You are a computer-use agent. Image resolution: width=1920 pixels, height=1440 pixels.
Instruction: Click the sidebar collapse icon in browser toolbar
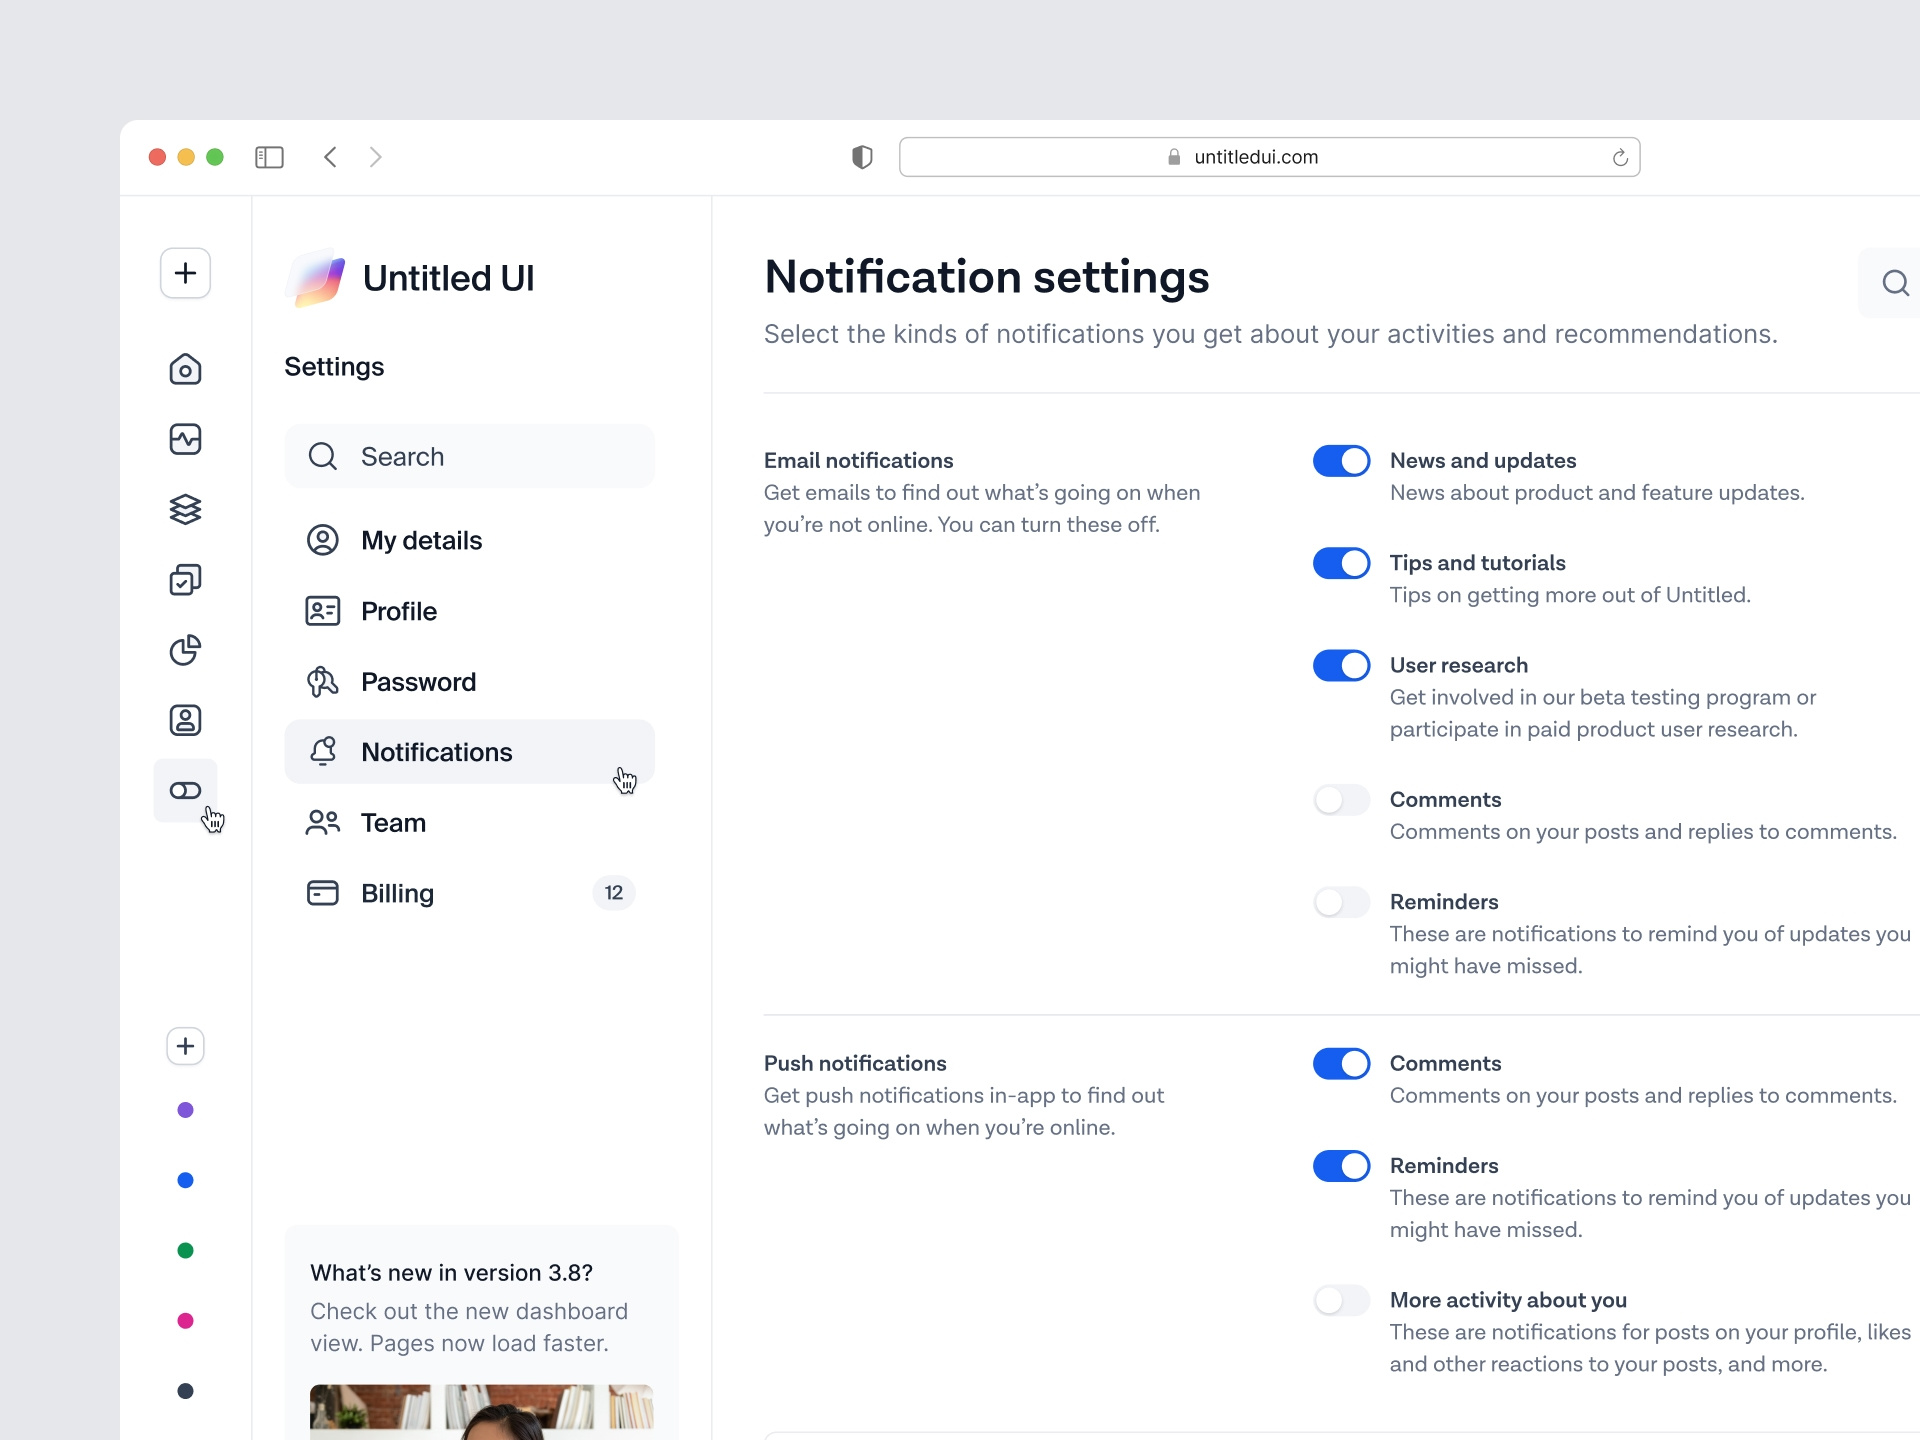point(269,157)
